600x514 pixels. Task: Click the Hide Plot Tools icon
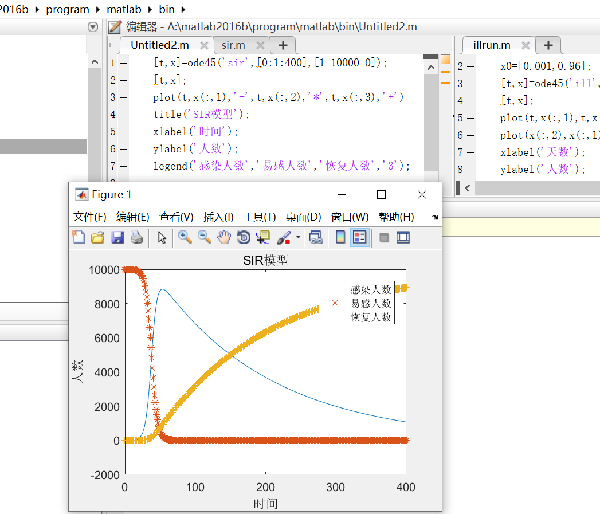(x=384, y=238)
